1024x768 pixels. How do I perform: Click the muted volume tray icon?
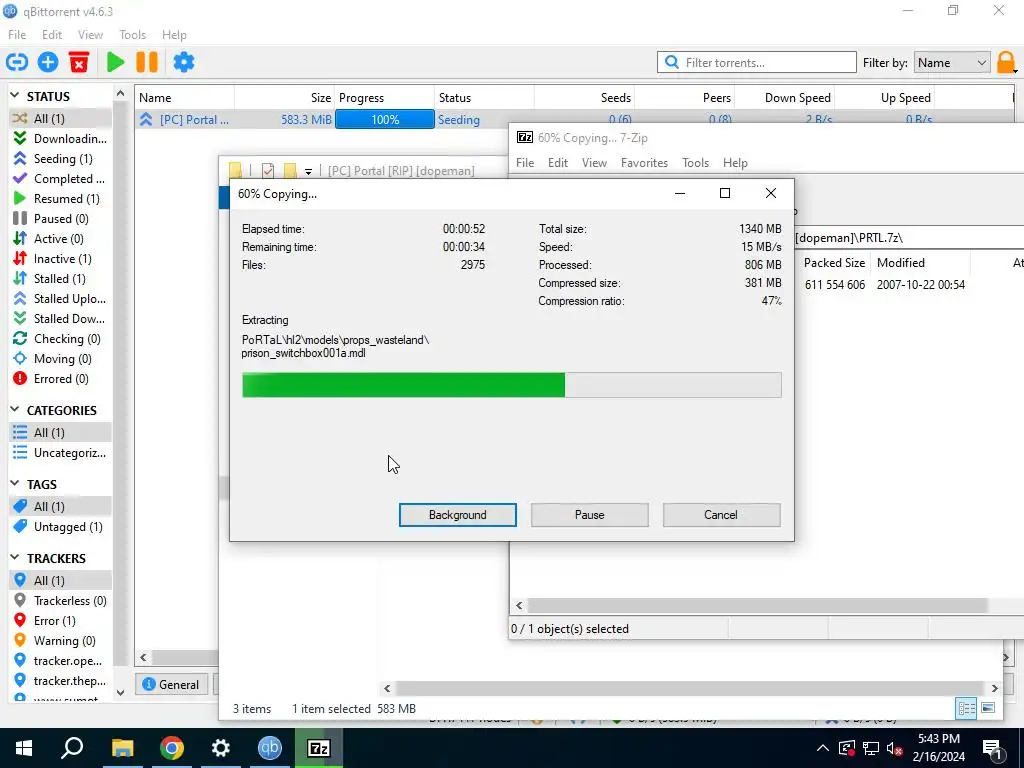pos(895,748)
